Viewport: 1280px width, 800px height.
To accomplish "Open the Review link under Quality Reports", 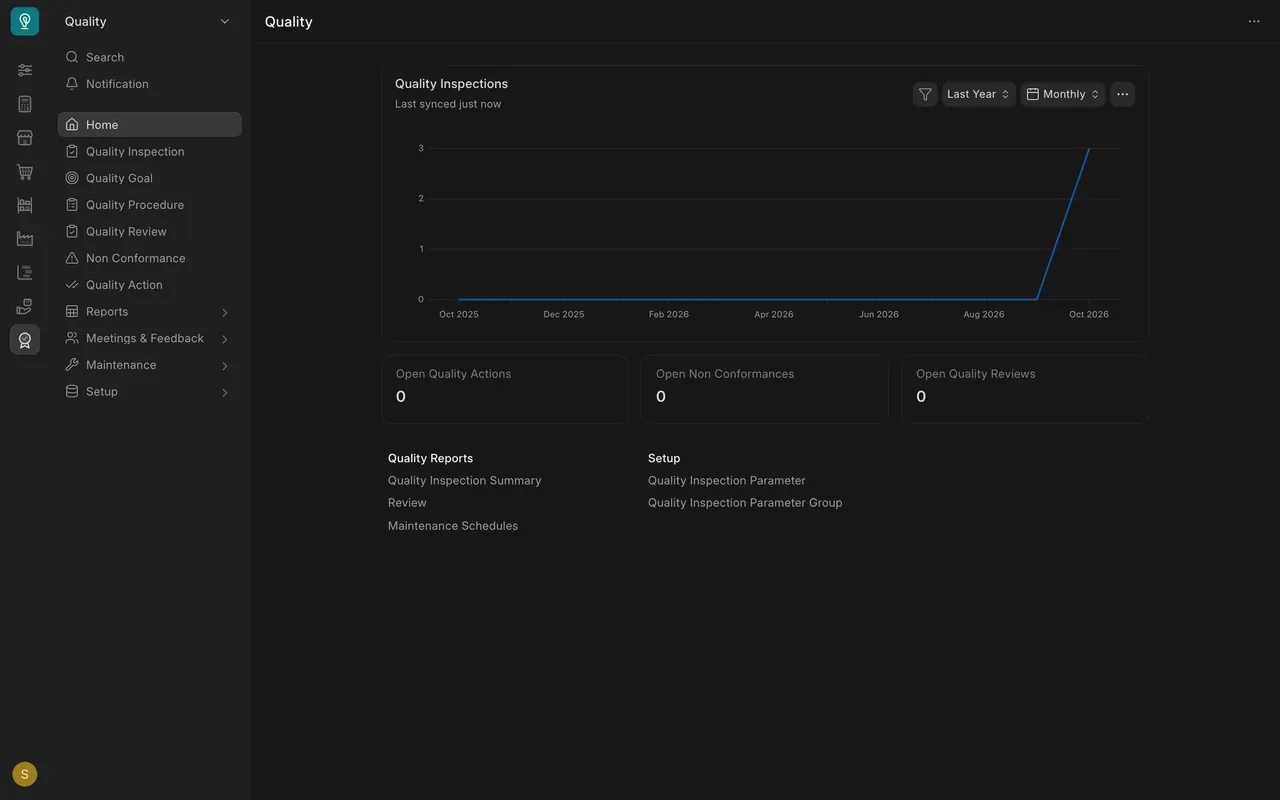I will pyautogui.click(x=407, y=503).
